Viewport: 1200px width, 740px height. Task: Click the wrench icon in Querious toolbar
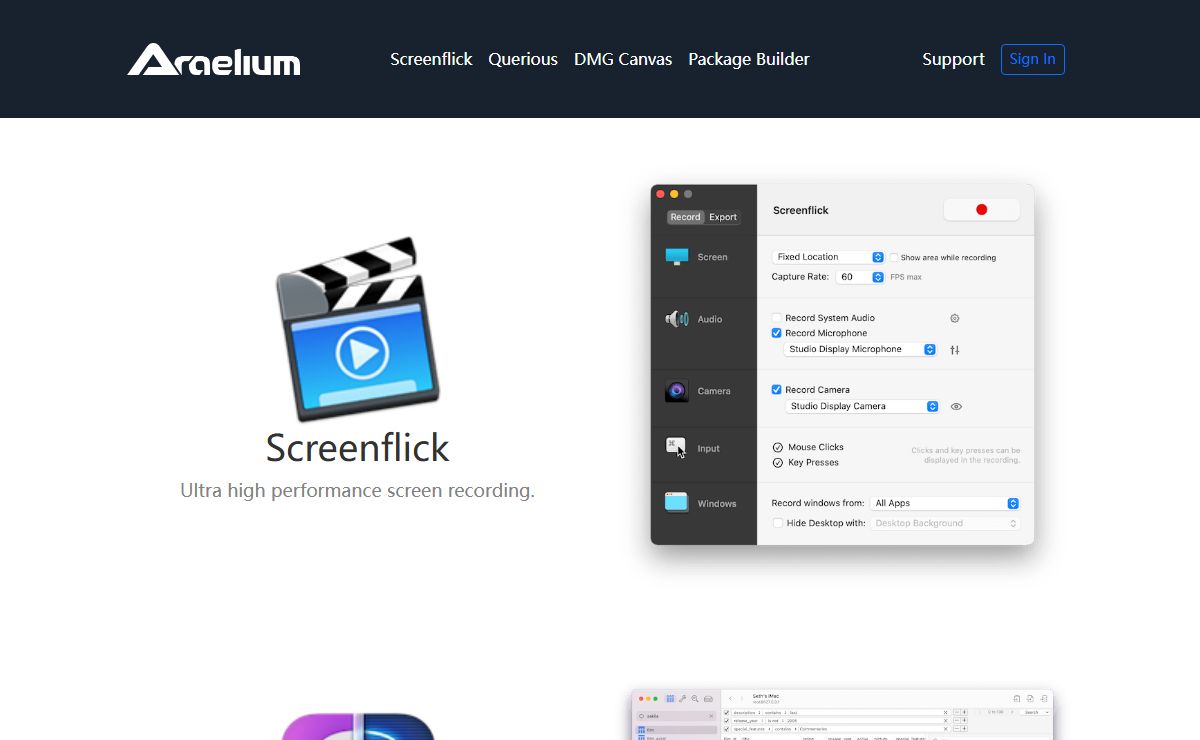(x=683, y=698)
